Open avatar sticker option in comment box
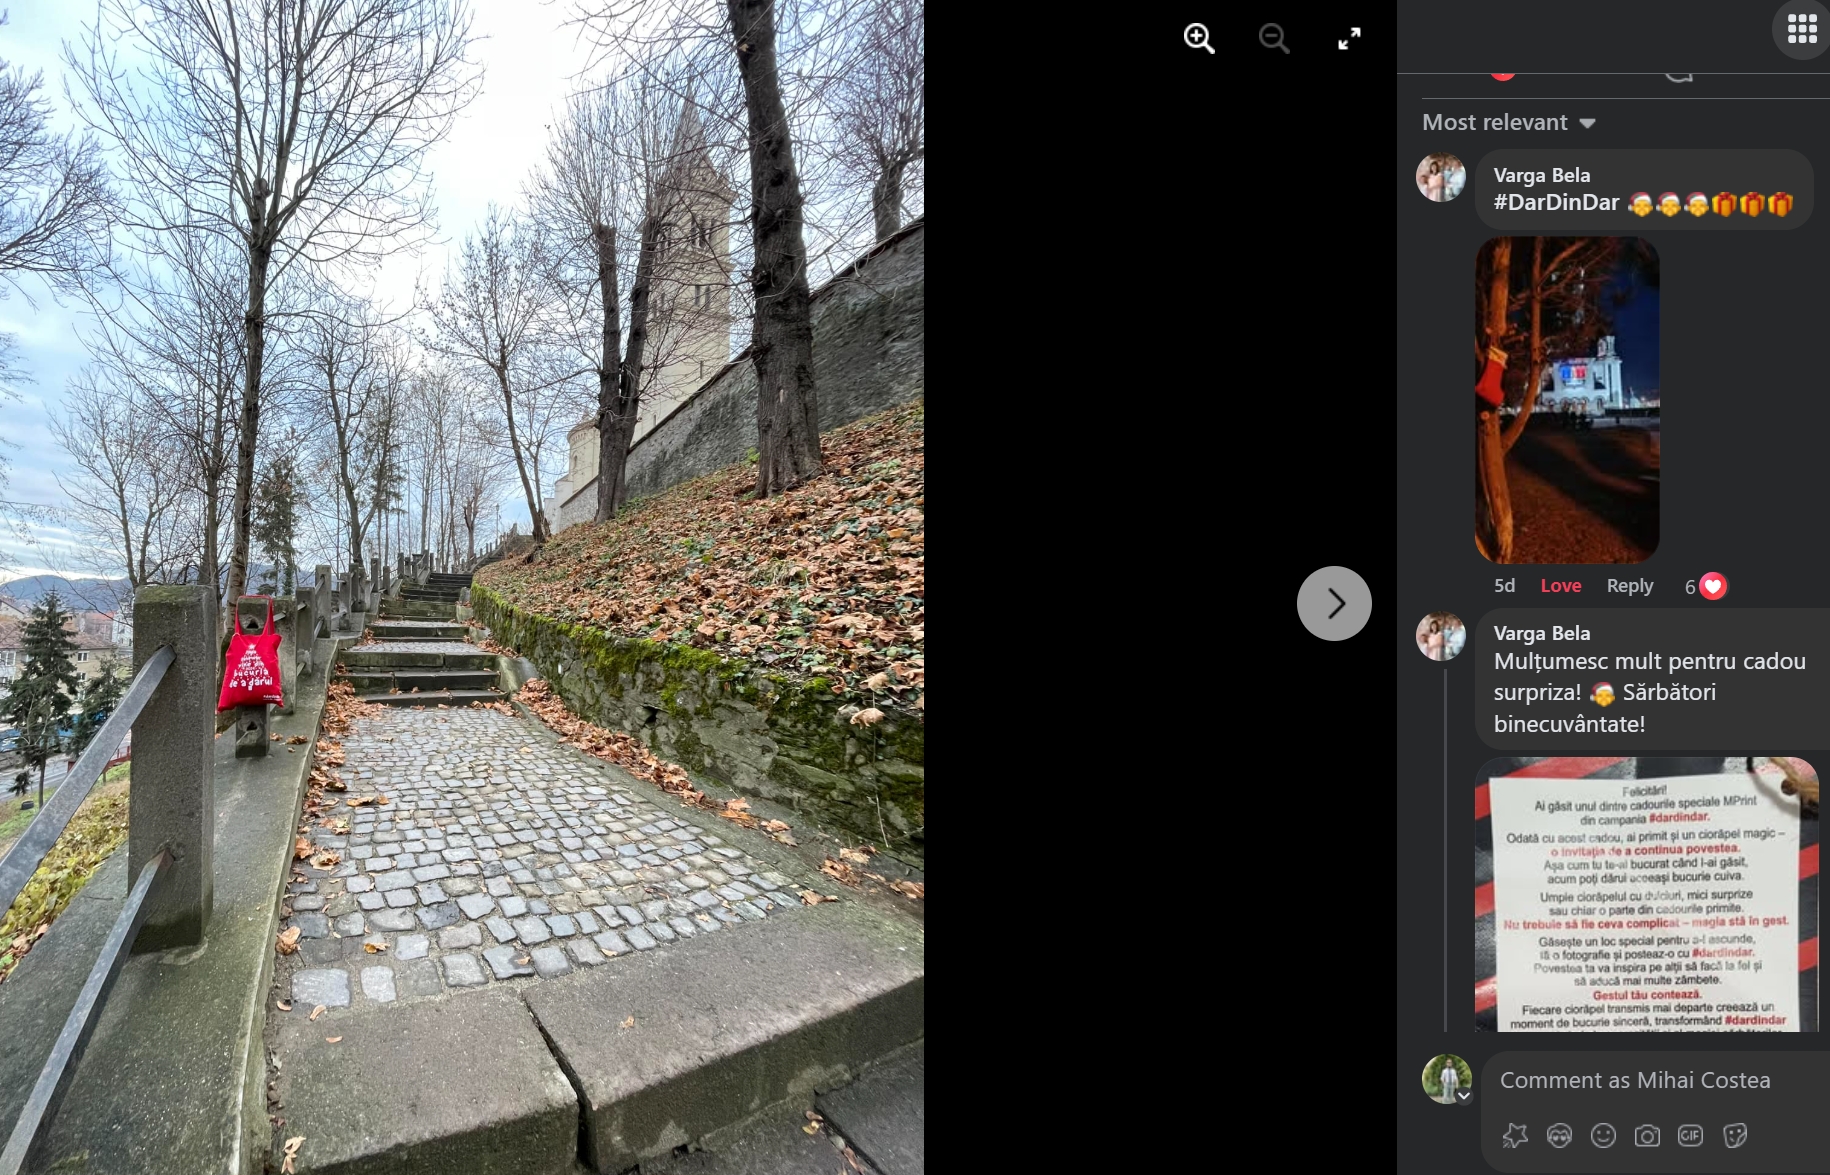The height and width of the screenshot is (1175, 1830). click(1559, 1135)
